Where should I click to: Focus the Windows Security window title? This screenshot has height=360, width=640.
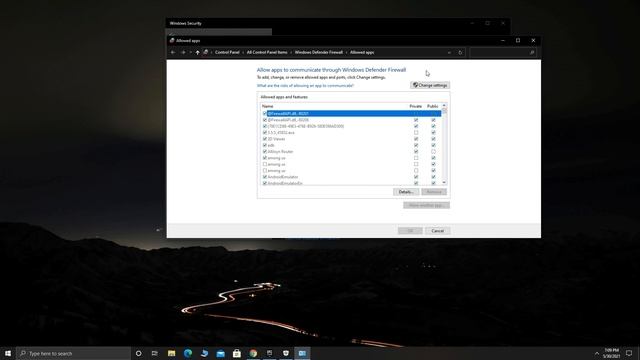[186, 24]
